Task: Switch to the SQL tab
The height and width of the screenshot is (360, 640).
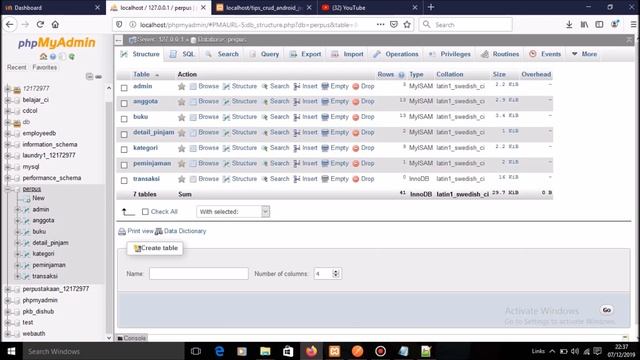Action: coord(182,54)
